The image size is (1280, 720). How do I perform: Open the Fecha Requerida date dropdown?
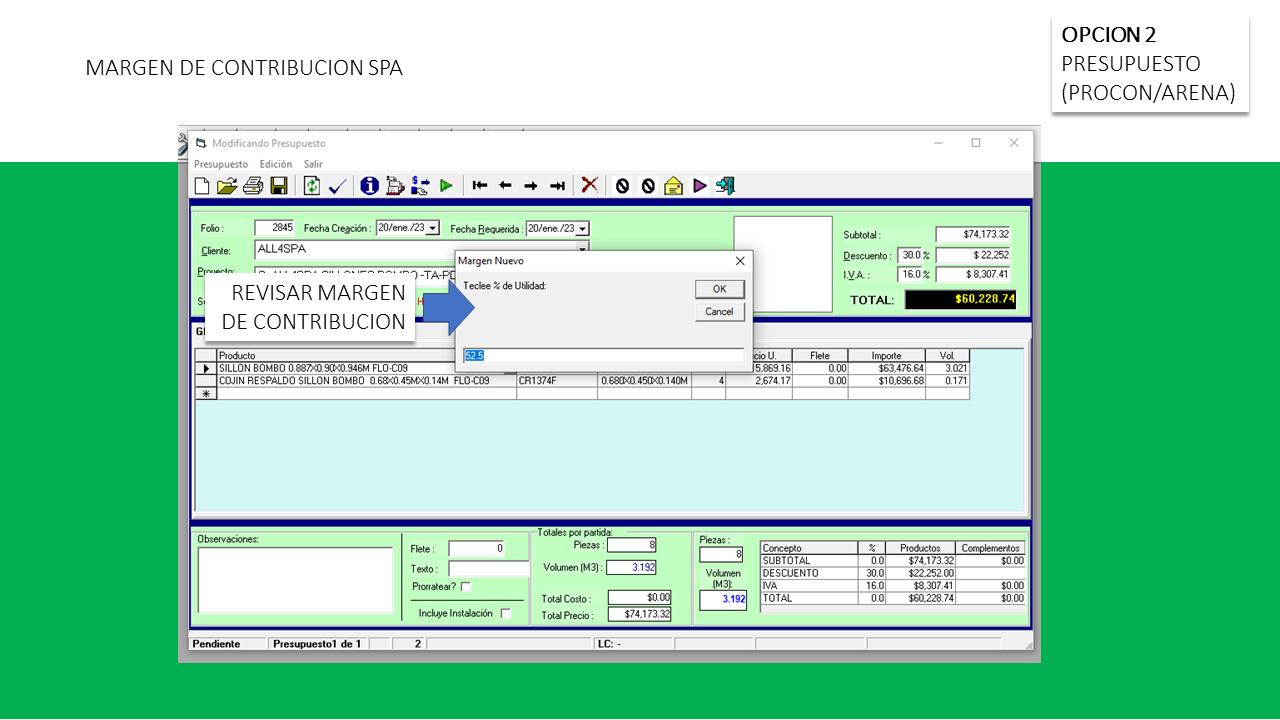tap(582, 229)
